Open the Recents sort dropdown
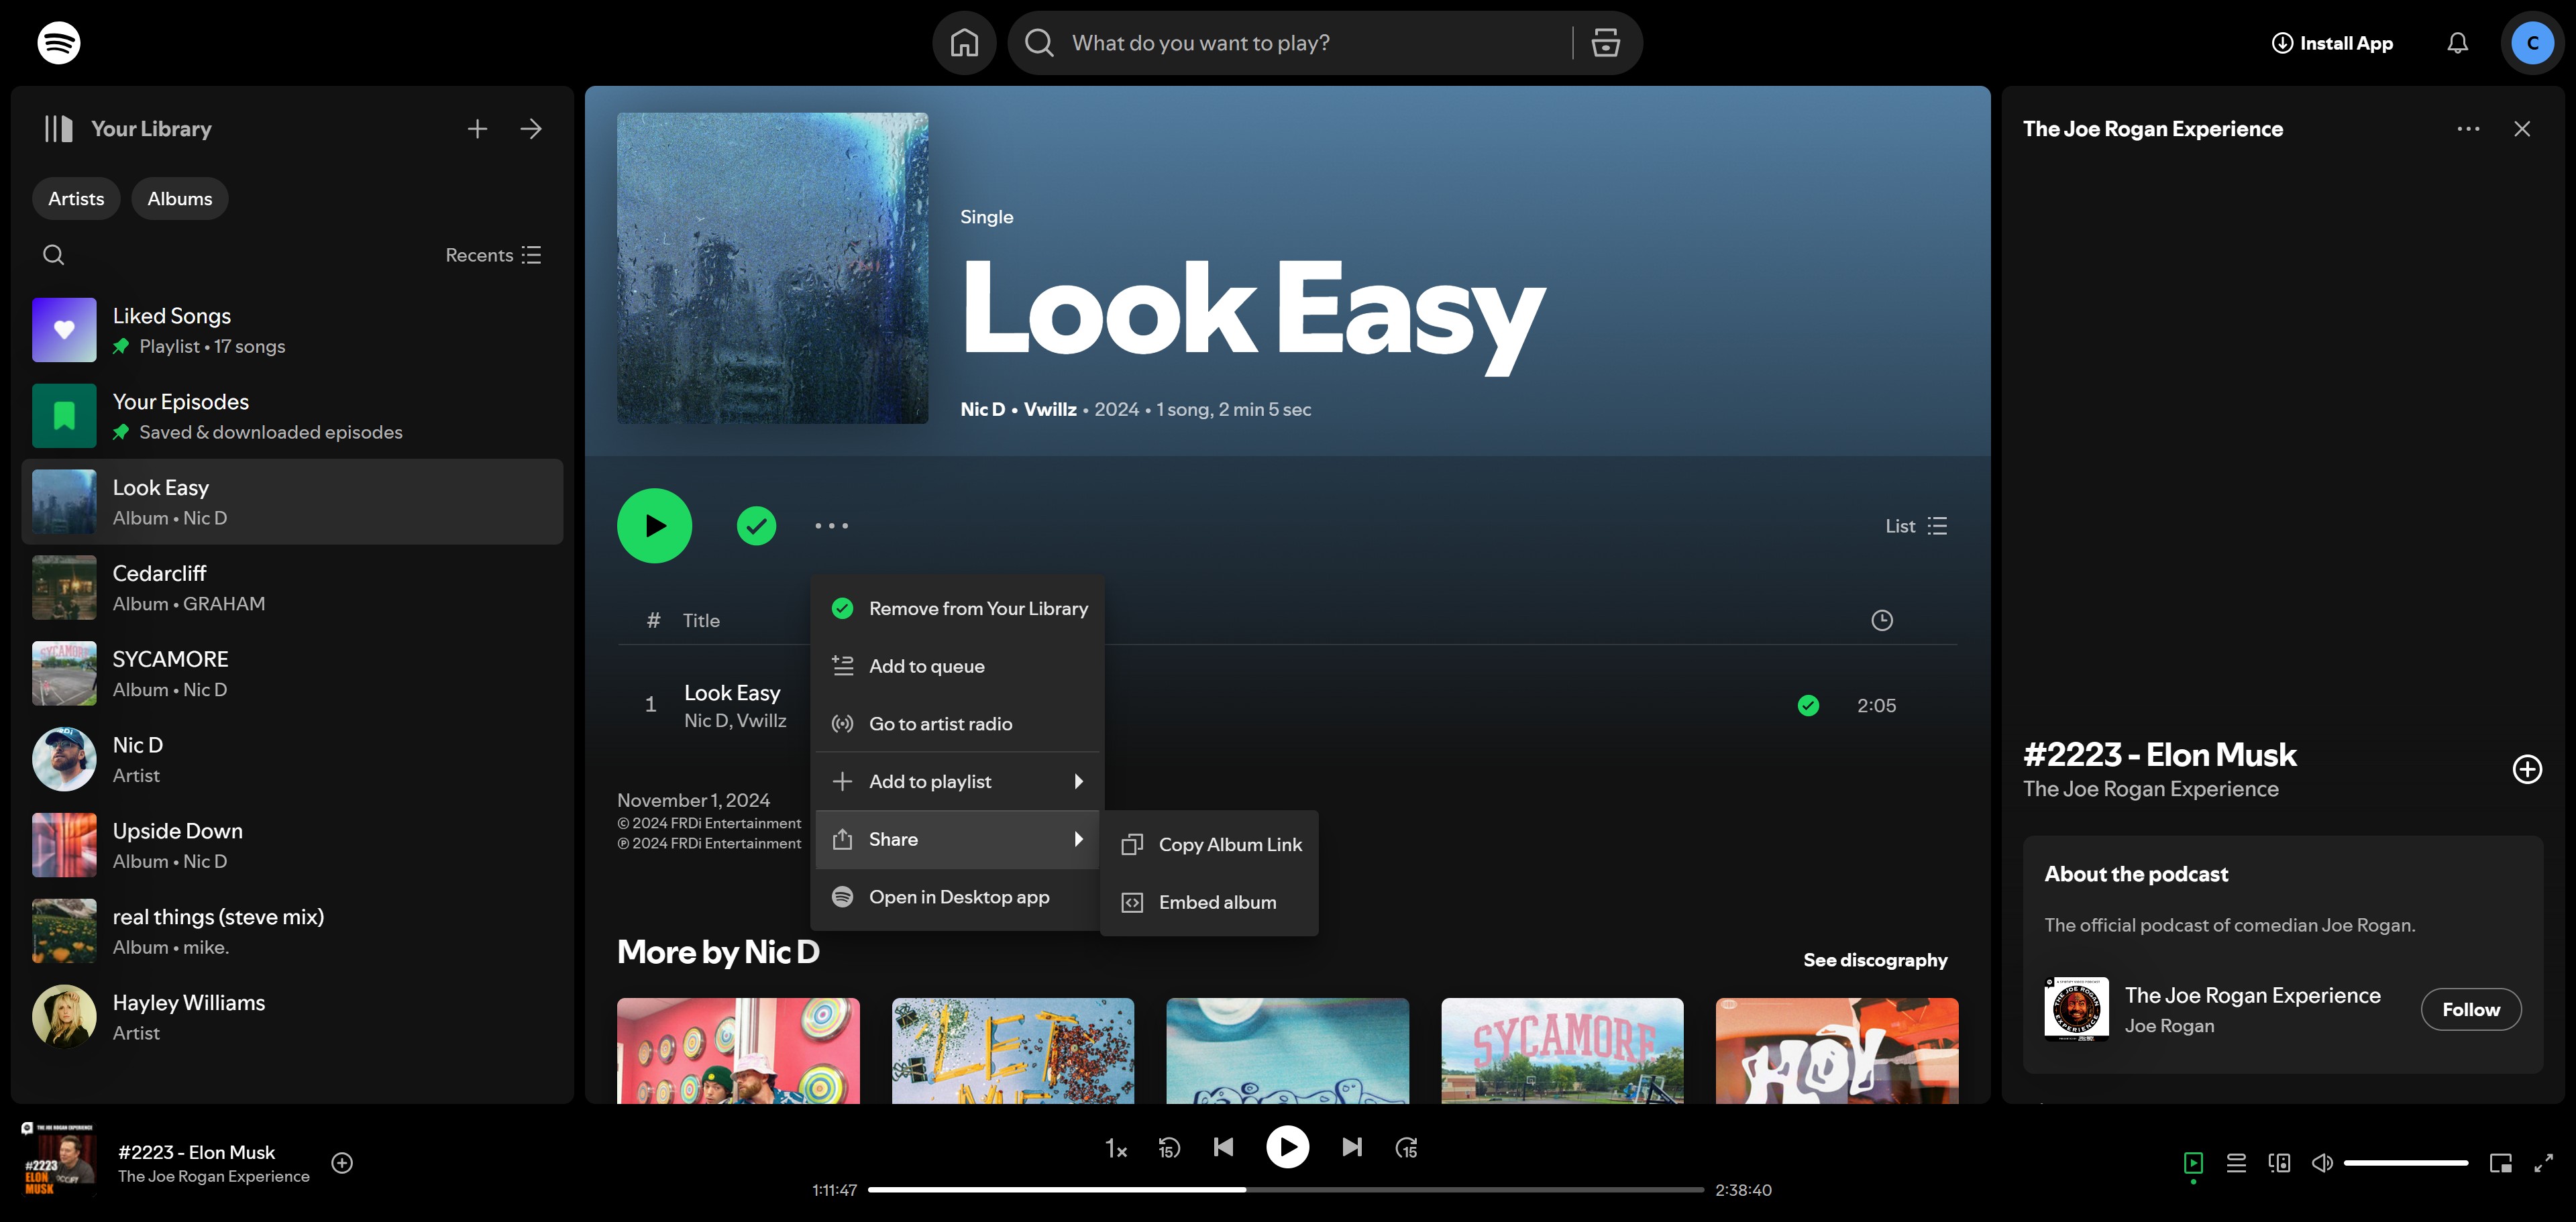 [493, 255]
